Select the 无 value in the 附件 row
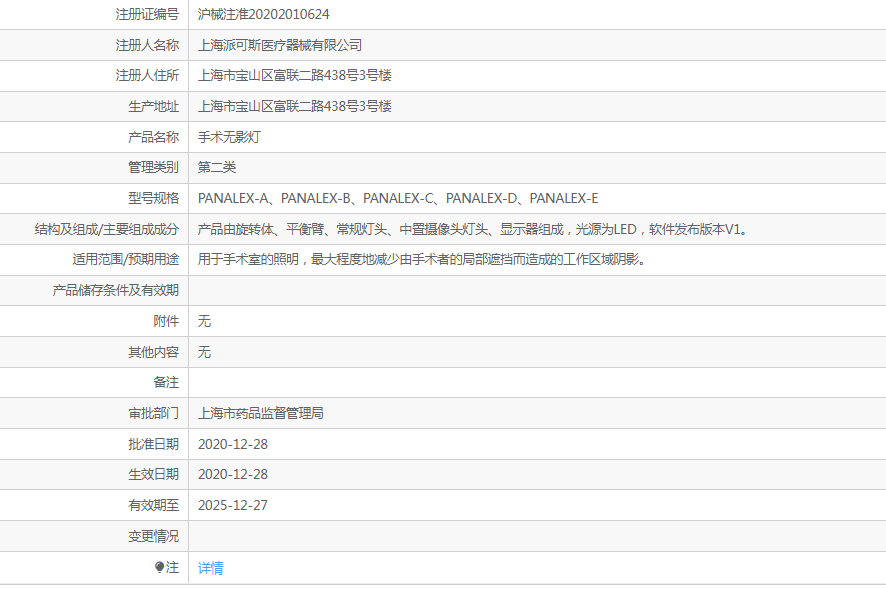Viewport: 886px width, 589px height. (204, 321)
